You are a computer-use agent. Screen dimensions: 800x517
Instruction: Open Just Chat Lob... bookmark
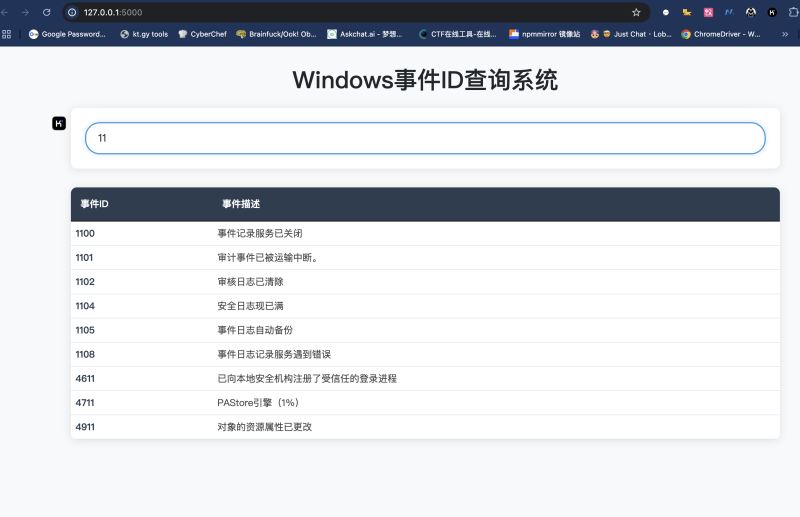point(631,34)
